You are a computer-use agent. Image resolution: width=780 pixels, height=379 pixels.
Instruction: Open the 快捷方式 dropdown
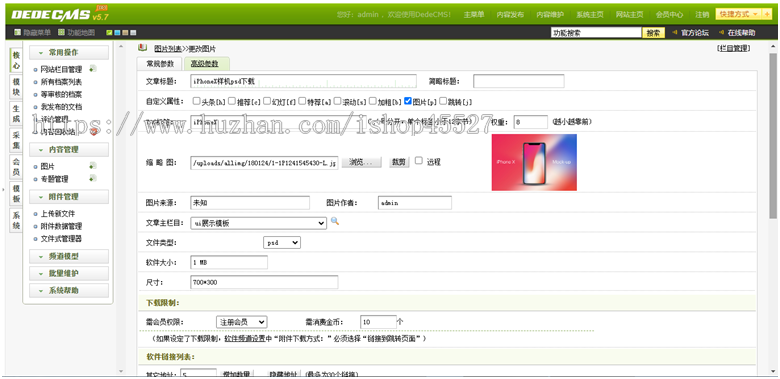(x=739, y=14)
